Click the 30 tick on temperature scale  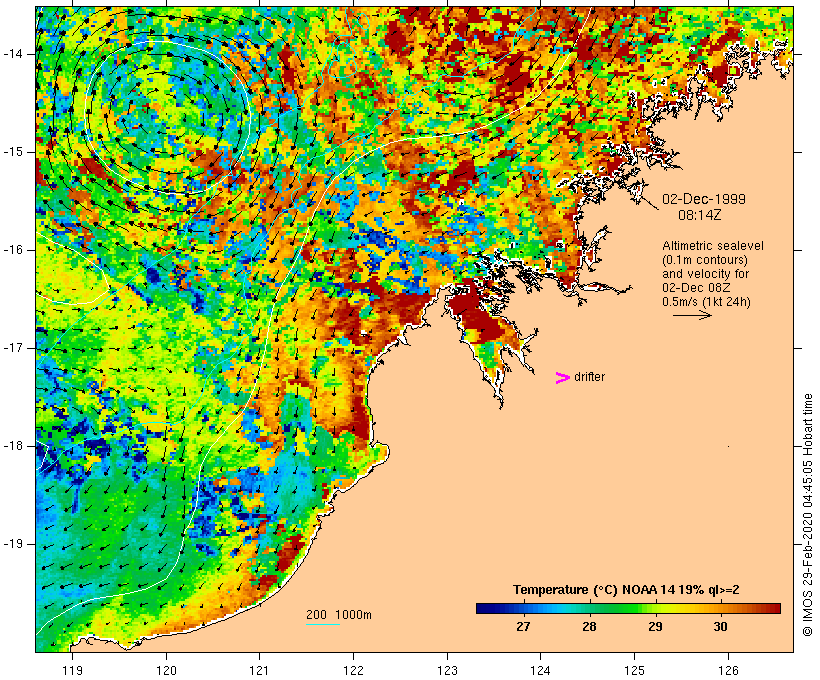pos(721,626)
